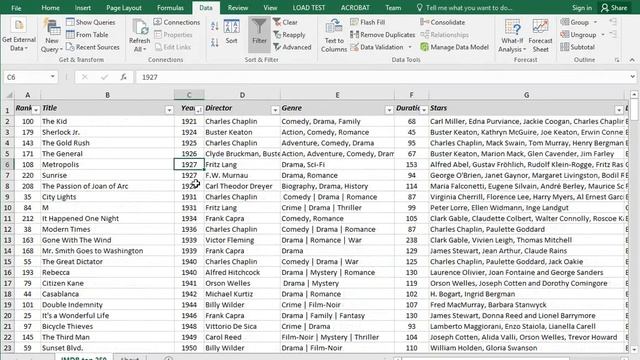
Task: Open the Rank column filter dropdown
Action: tap(36, 110)
